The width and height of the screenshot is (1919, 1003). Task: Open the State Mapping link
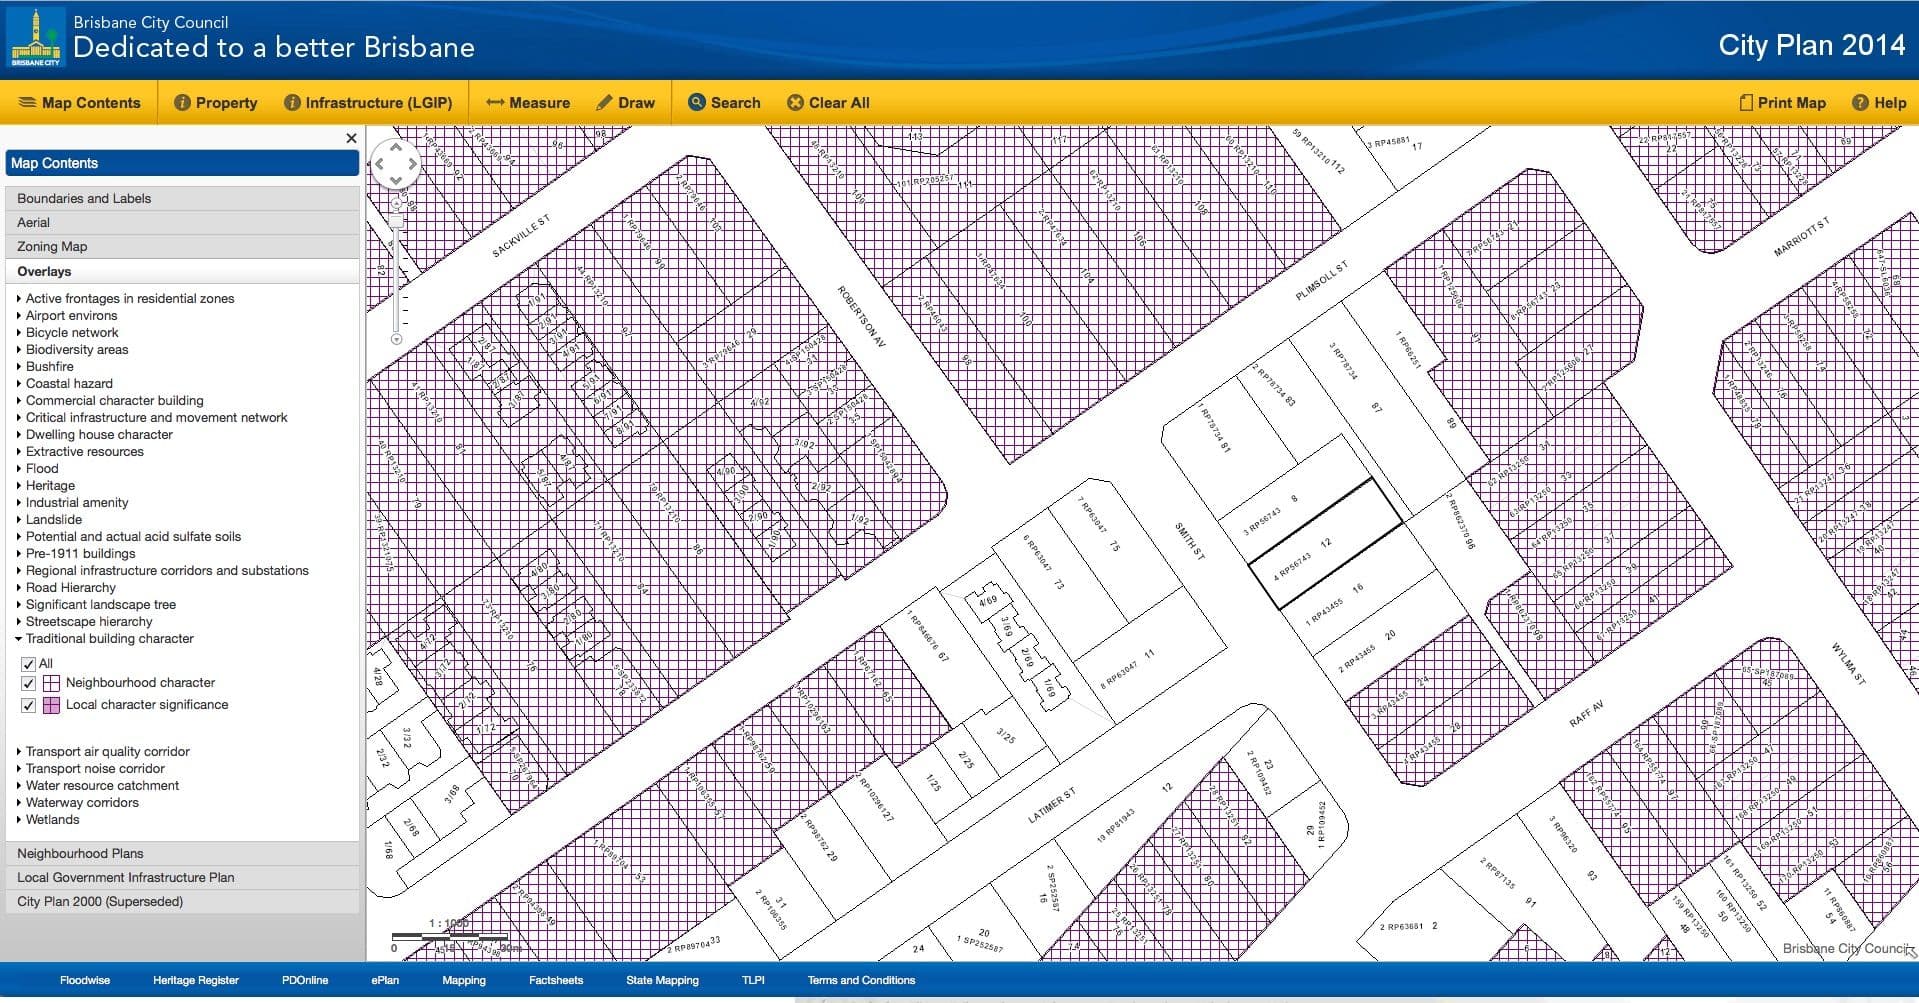662,980
